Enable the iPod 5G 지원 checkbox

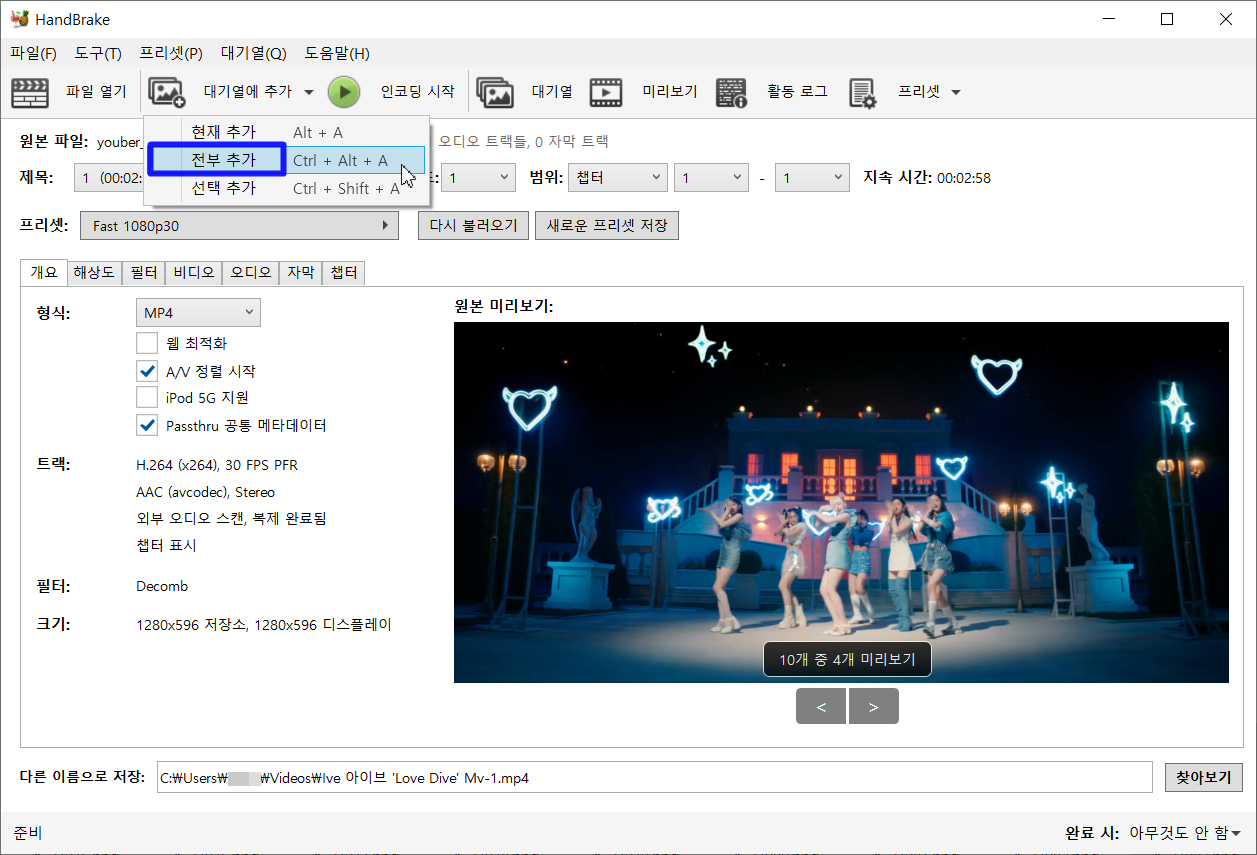point(147,397)
